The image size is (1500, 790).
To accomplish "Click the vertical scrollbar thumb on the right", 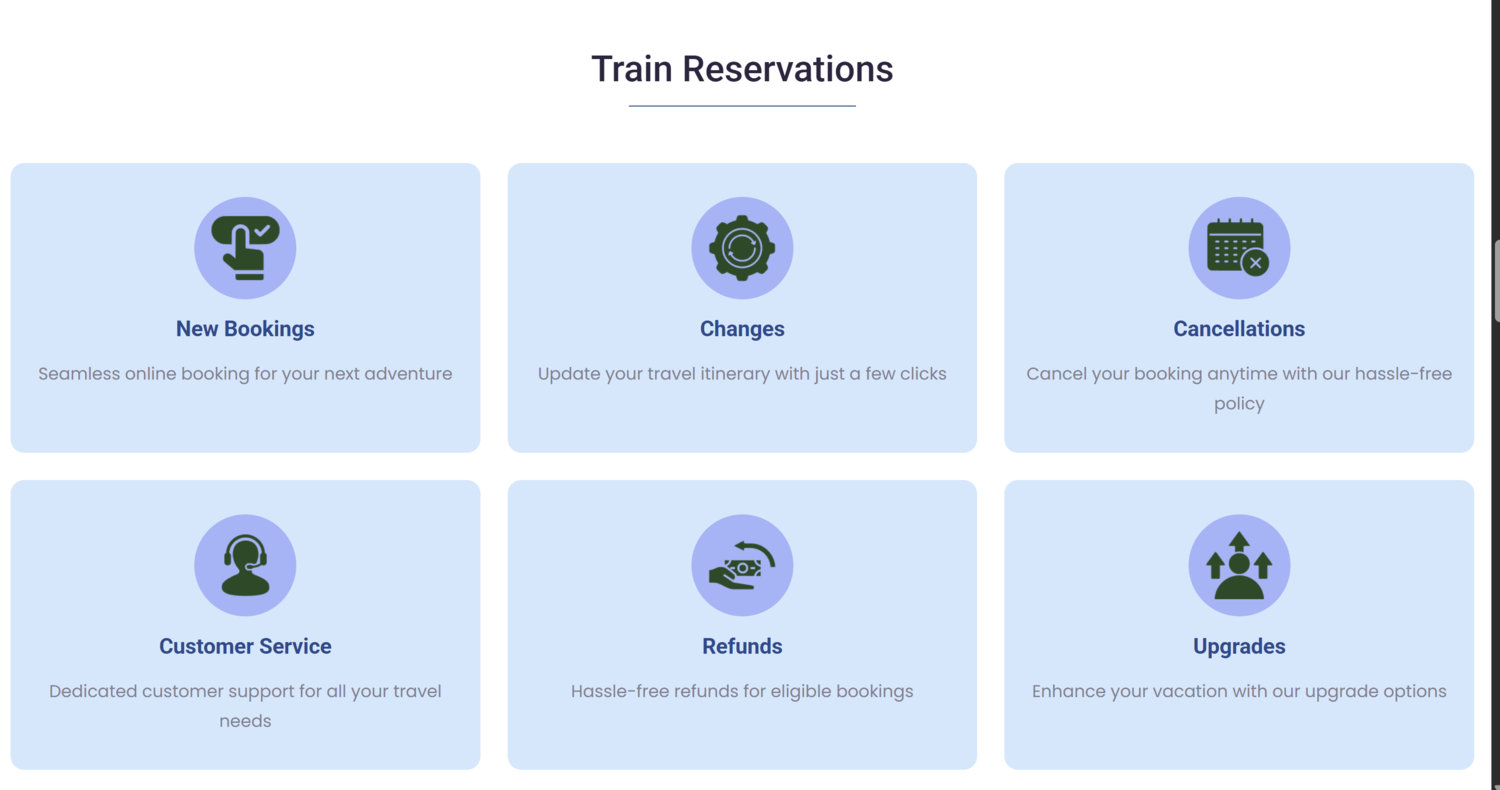I will (x=1496, y=281).
